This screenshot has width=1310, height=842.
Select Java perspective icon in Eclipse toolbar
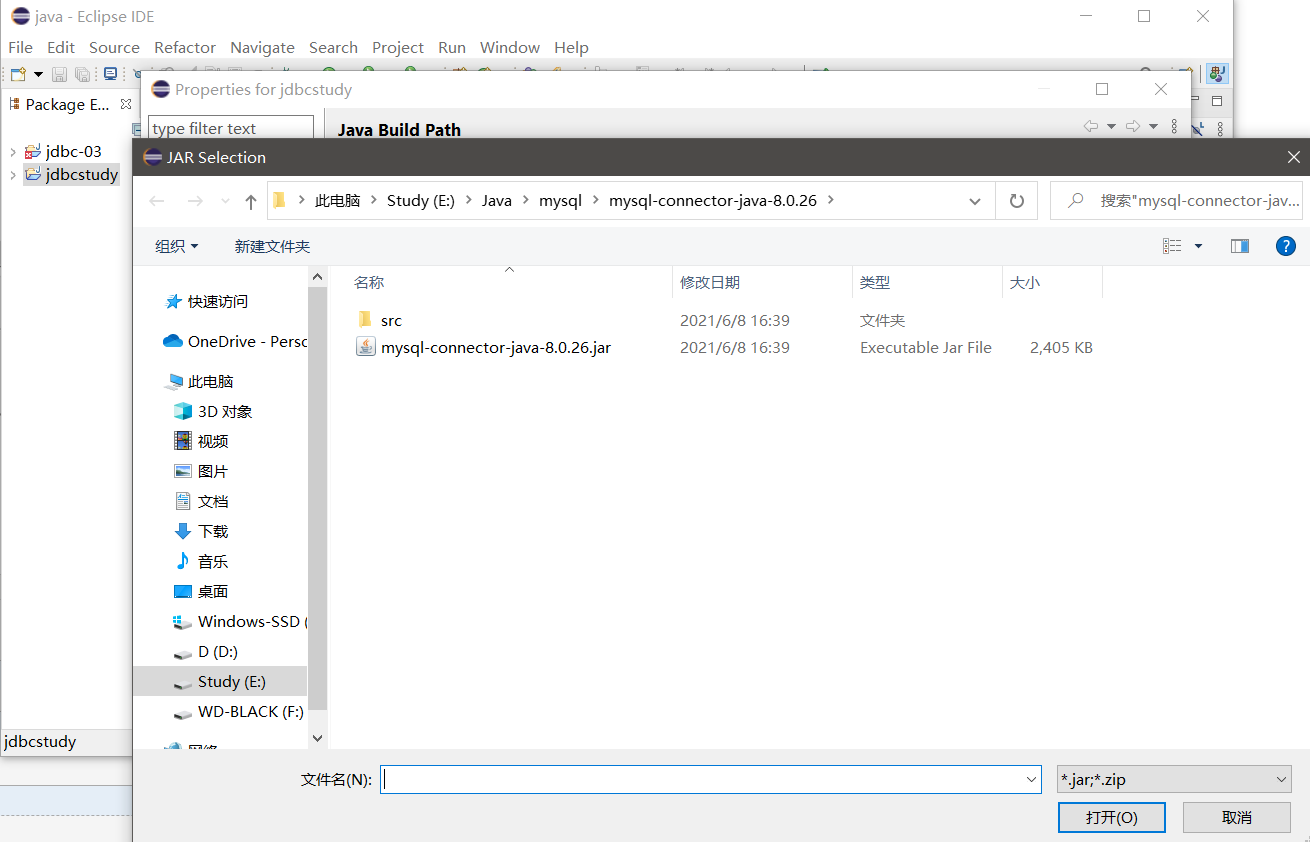point(1217,74)
